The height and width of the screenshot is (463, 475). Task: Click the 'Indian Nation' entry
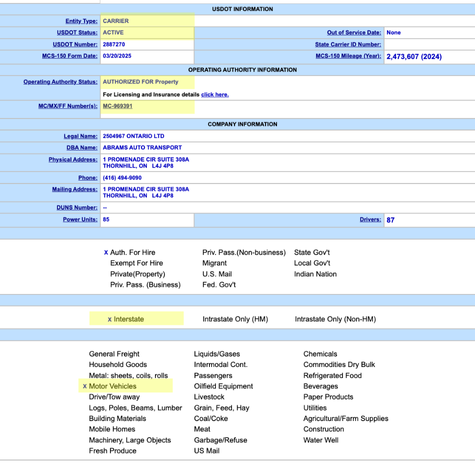(315, 274)
